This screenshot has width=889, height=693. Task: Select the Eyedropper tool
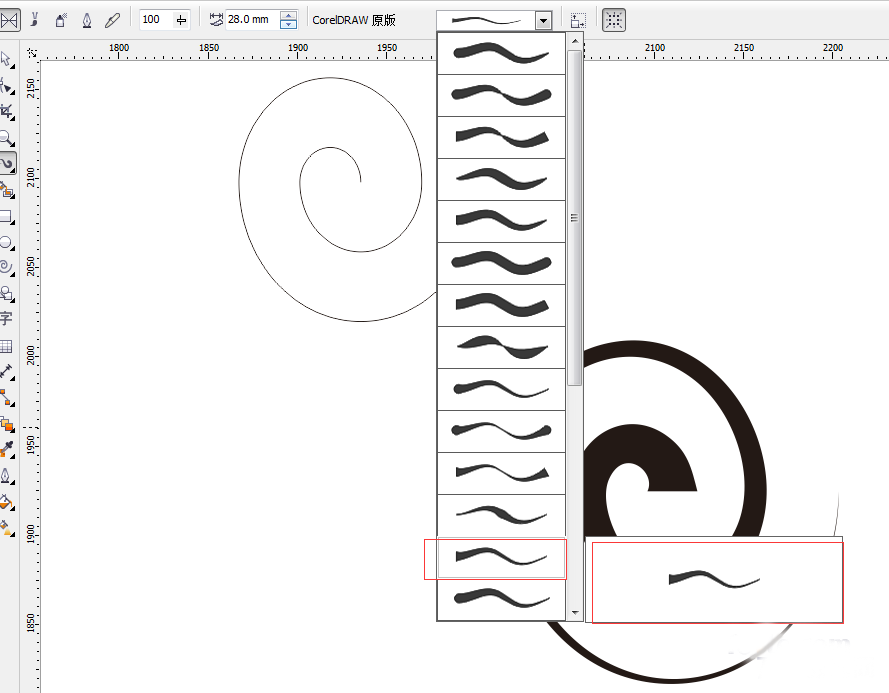click(x=7, y=449)
